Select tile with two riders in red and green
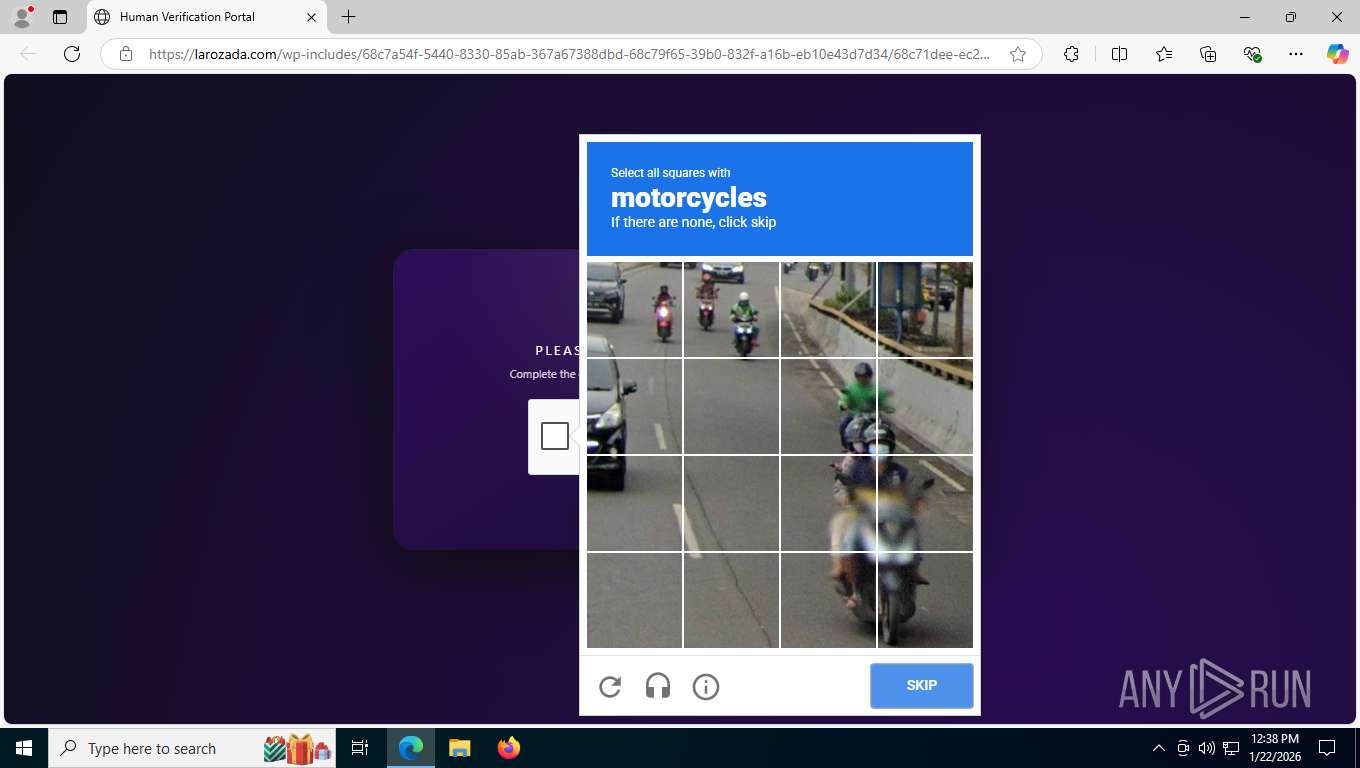The image size is (1360, 768). [731, 309]
